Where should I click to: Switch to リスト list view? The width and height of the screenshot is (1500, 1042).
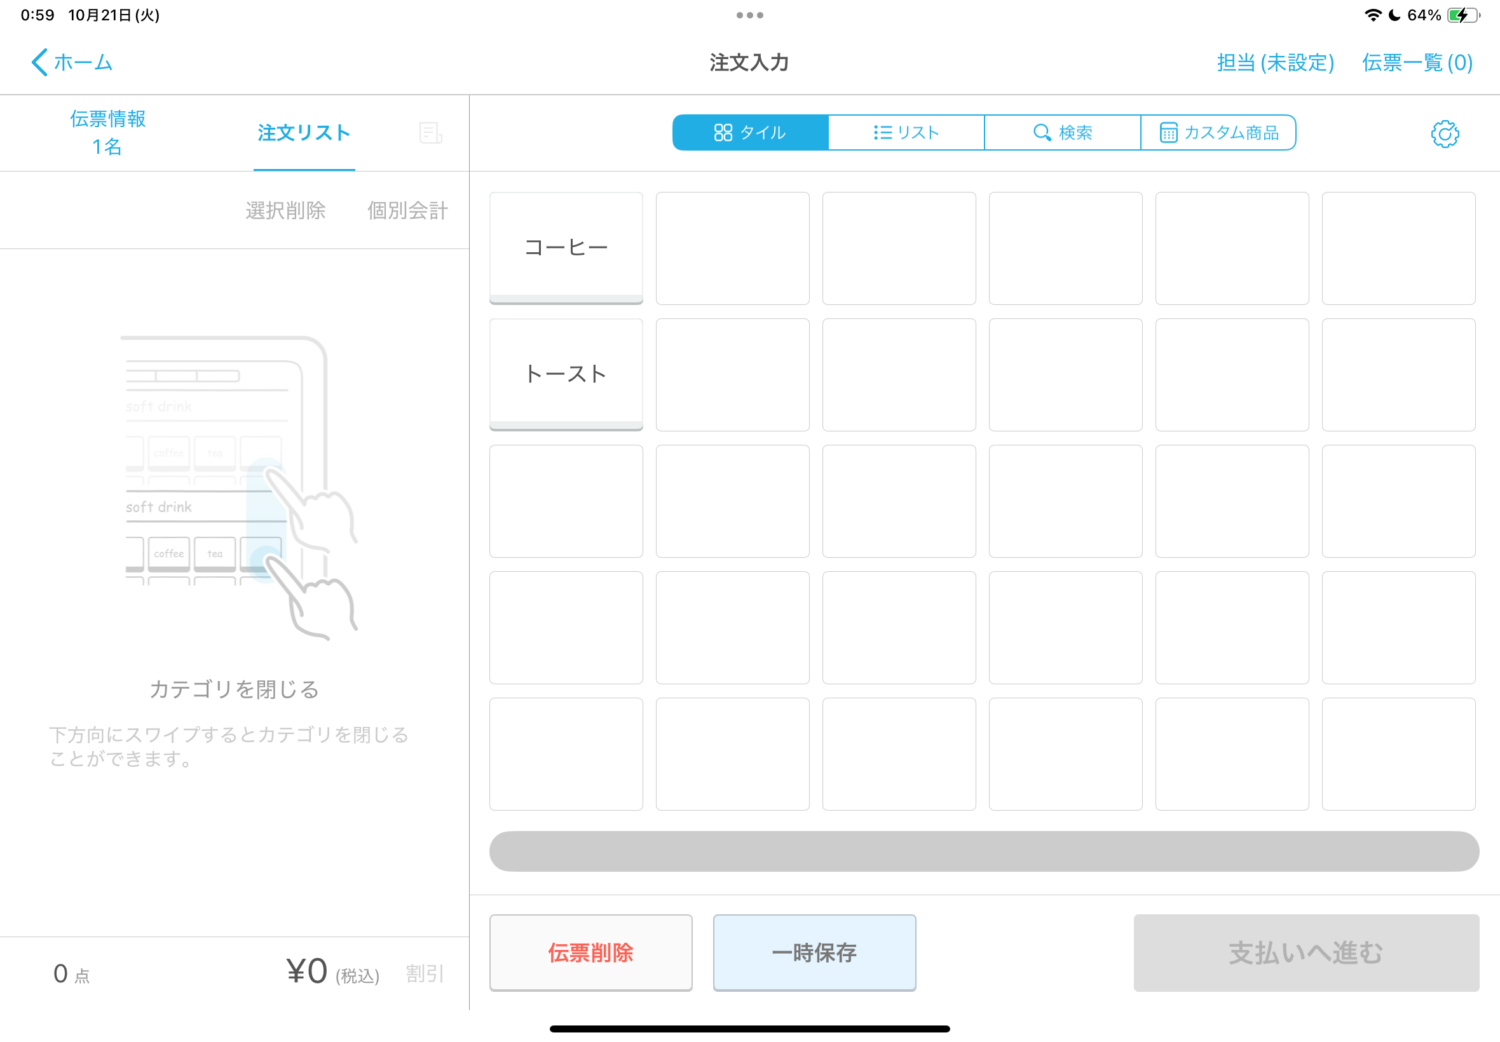coord(906,133)
